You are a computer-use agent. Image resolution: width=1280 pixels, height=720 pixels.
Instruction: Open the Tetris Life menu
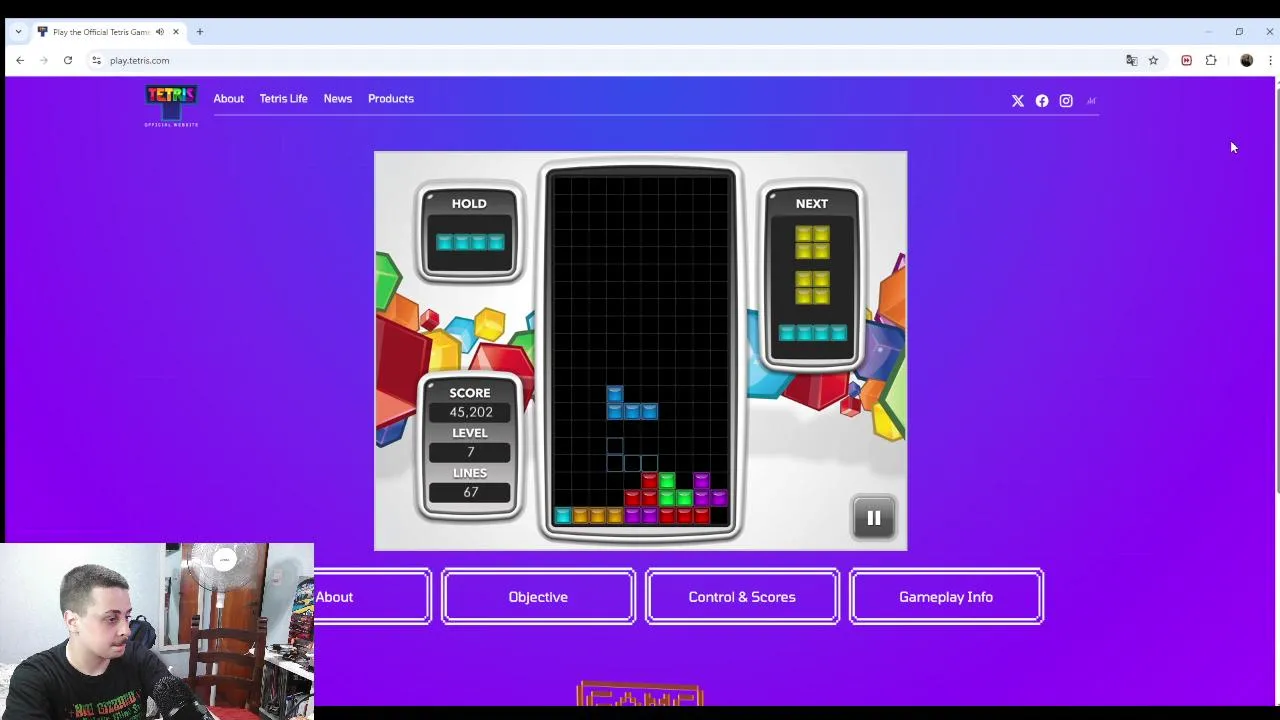point(283,99)
